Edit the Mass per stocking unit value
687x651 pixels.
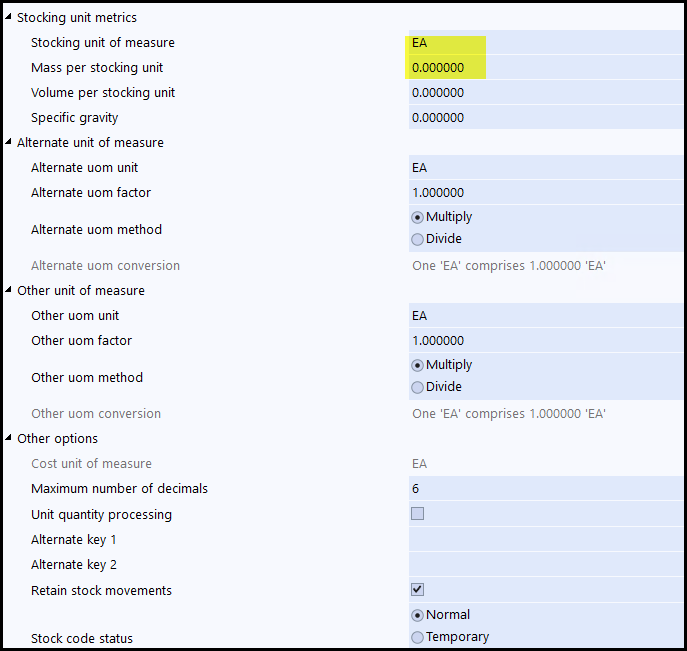pos(545,68)
